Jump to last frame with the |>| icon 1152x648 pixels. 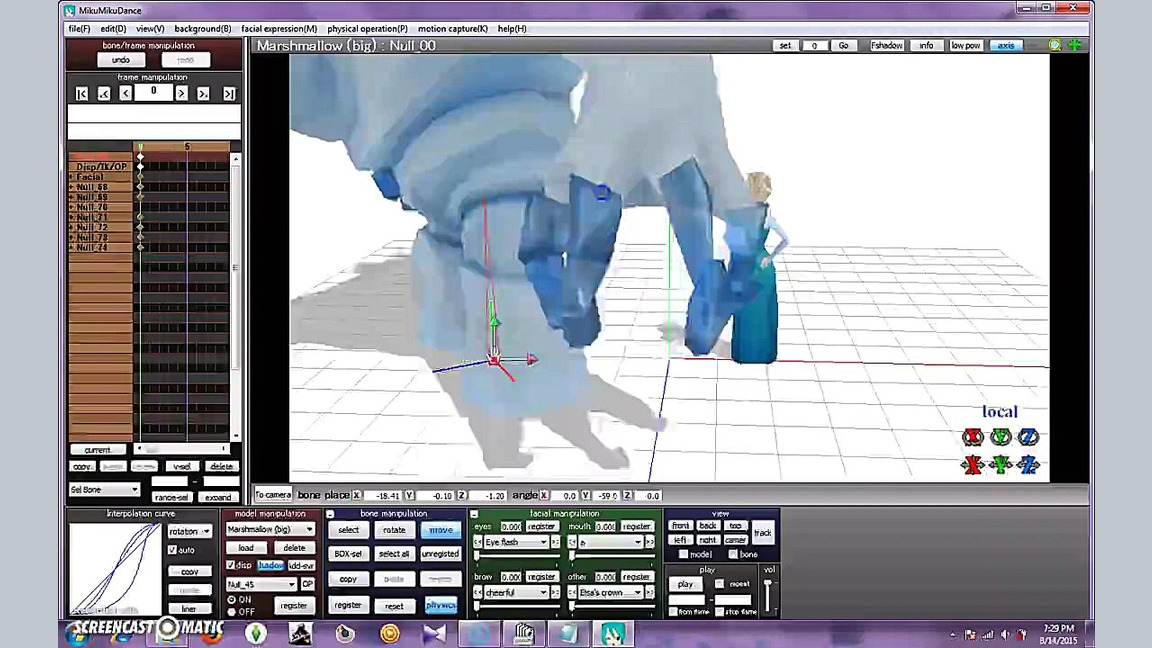pyautogui.click(x=228, y=92)
